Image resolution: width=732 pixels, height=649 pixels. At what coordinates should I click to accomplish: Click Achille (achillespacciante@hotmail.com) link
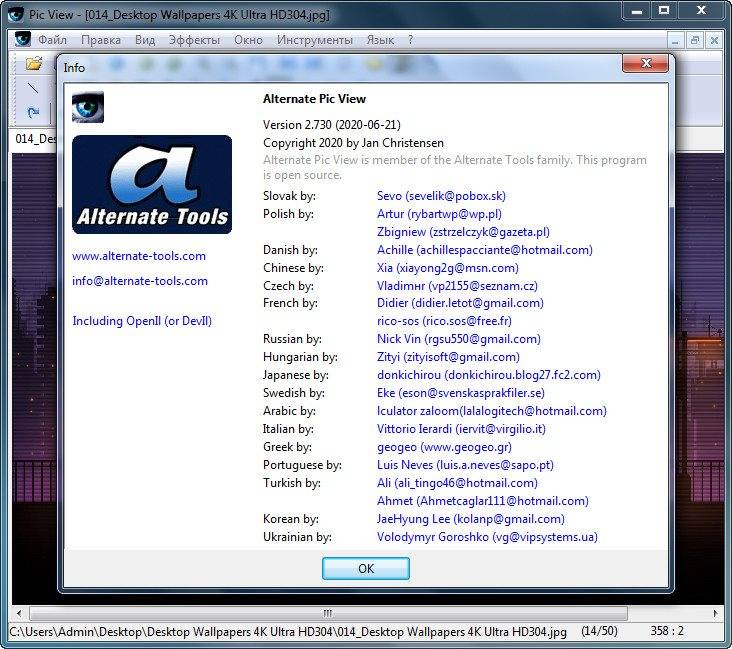[x=485, y=250]
